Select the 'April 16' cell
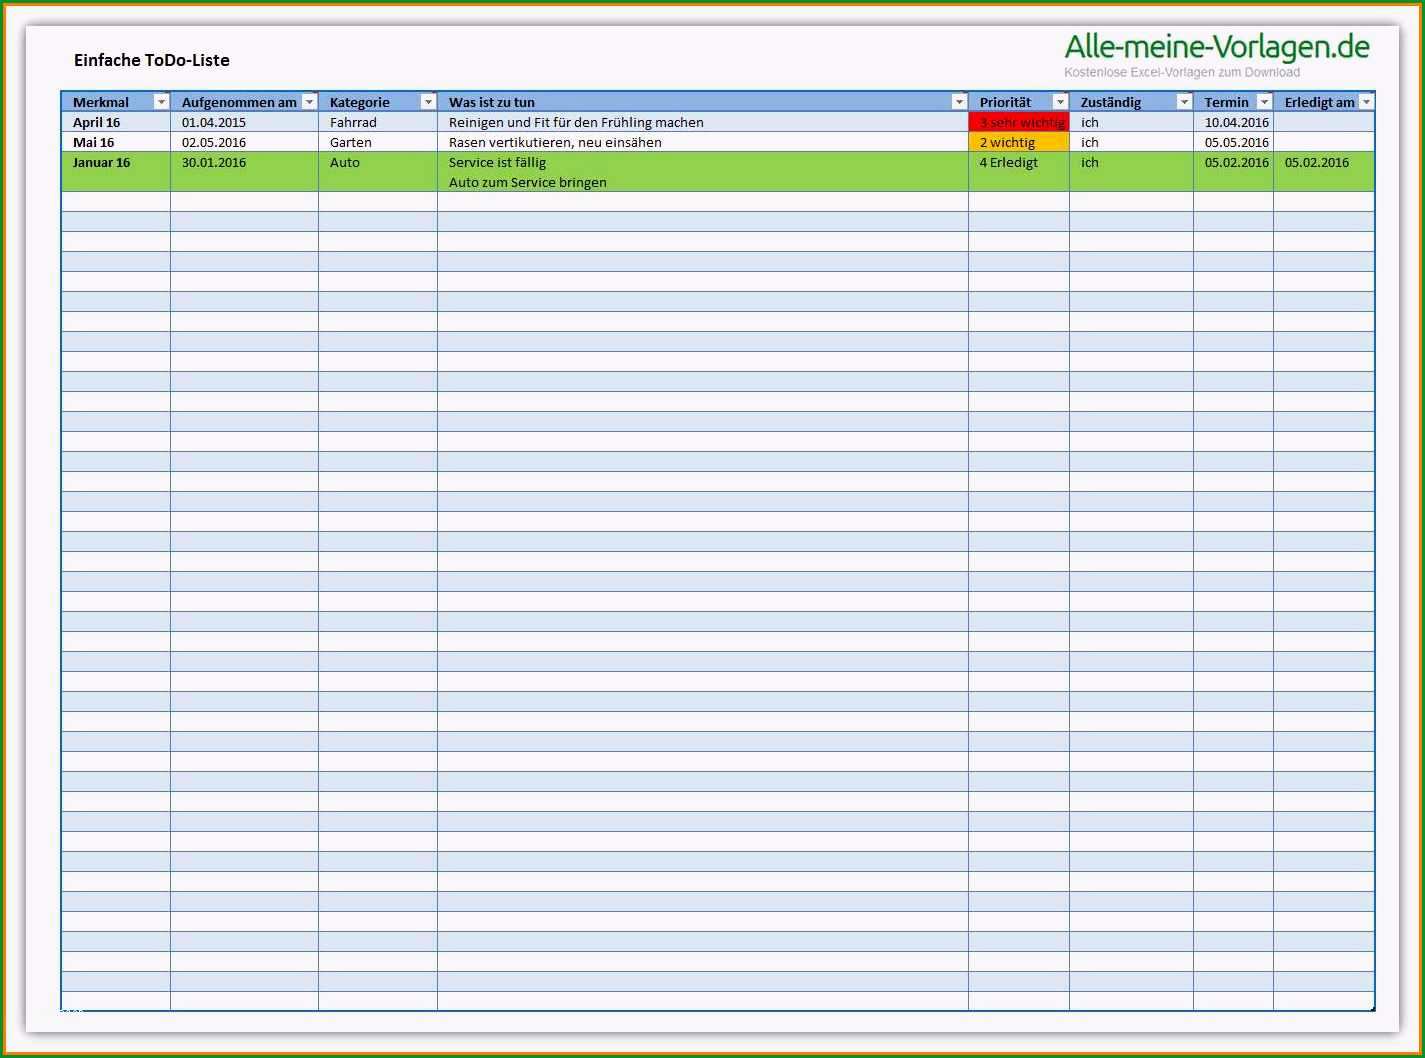The height and width of the screenshot is (1058, 1425). pos(116,122)
